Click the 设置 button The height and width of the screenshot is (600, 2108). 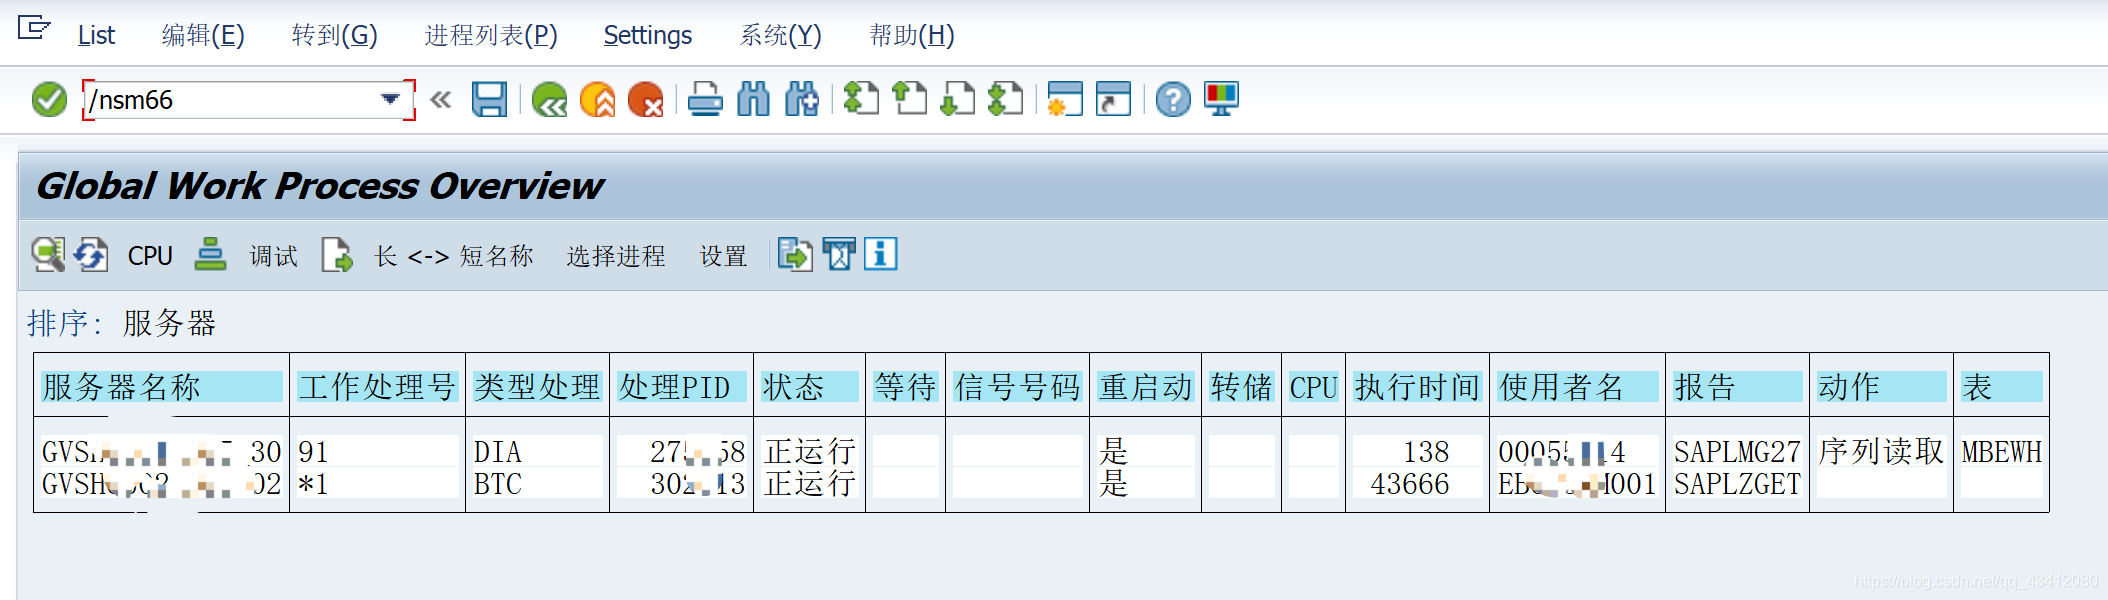[x=724, y=256]
